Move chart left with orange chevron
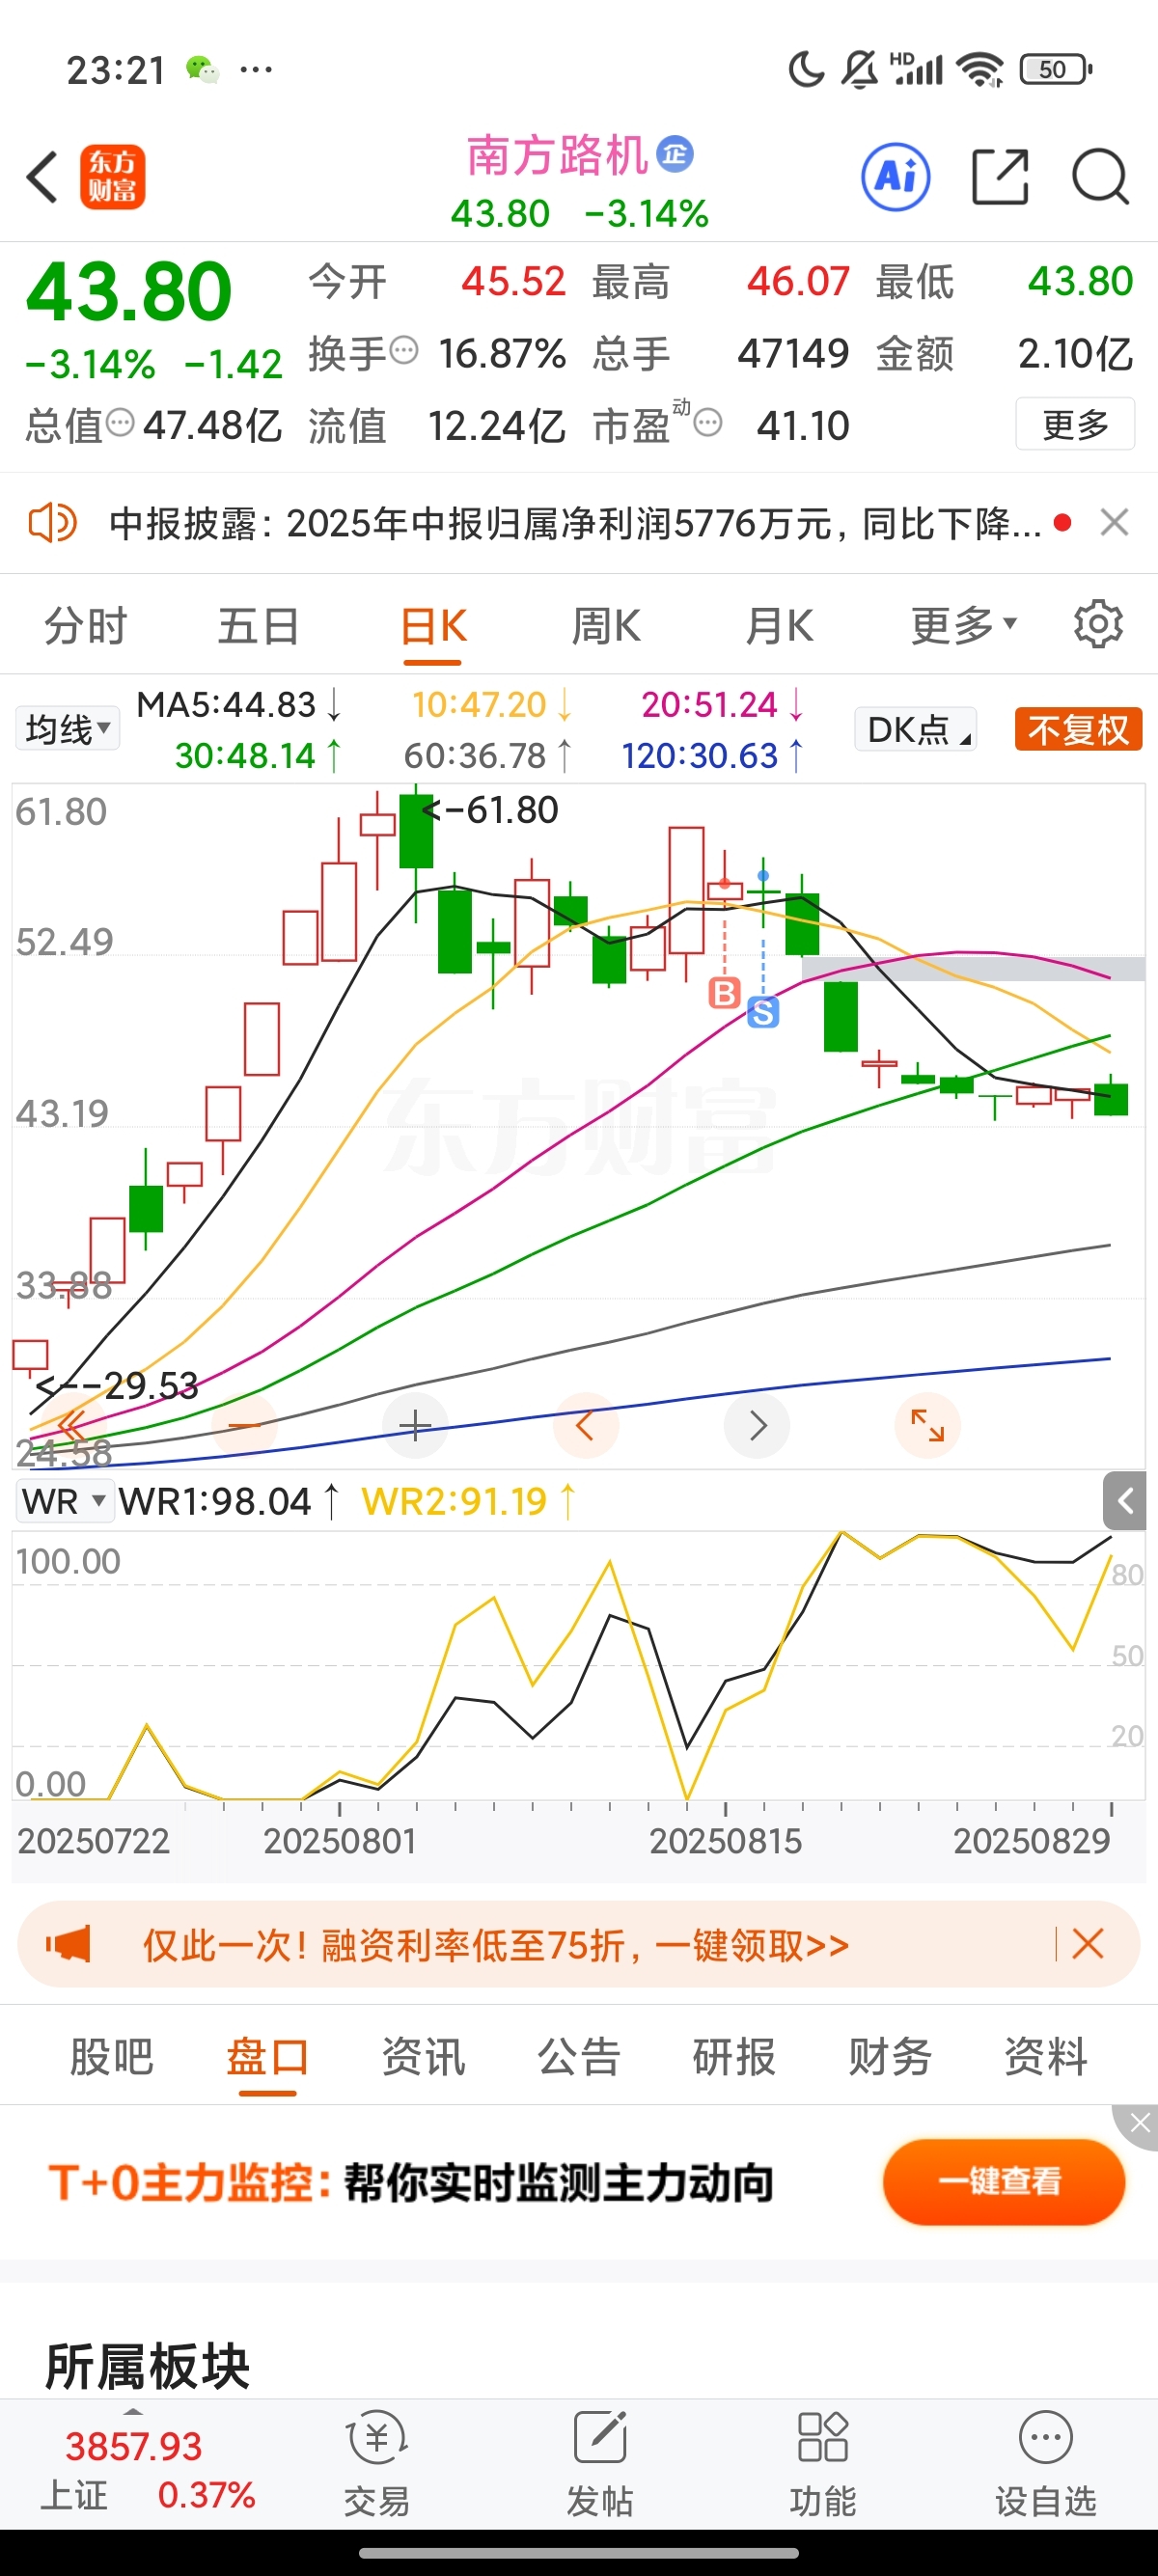The width and height of the screenshot is (1158, 2576). [586, 1425]
